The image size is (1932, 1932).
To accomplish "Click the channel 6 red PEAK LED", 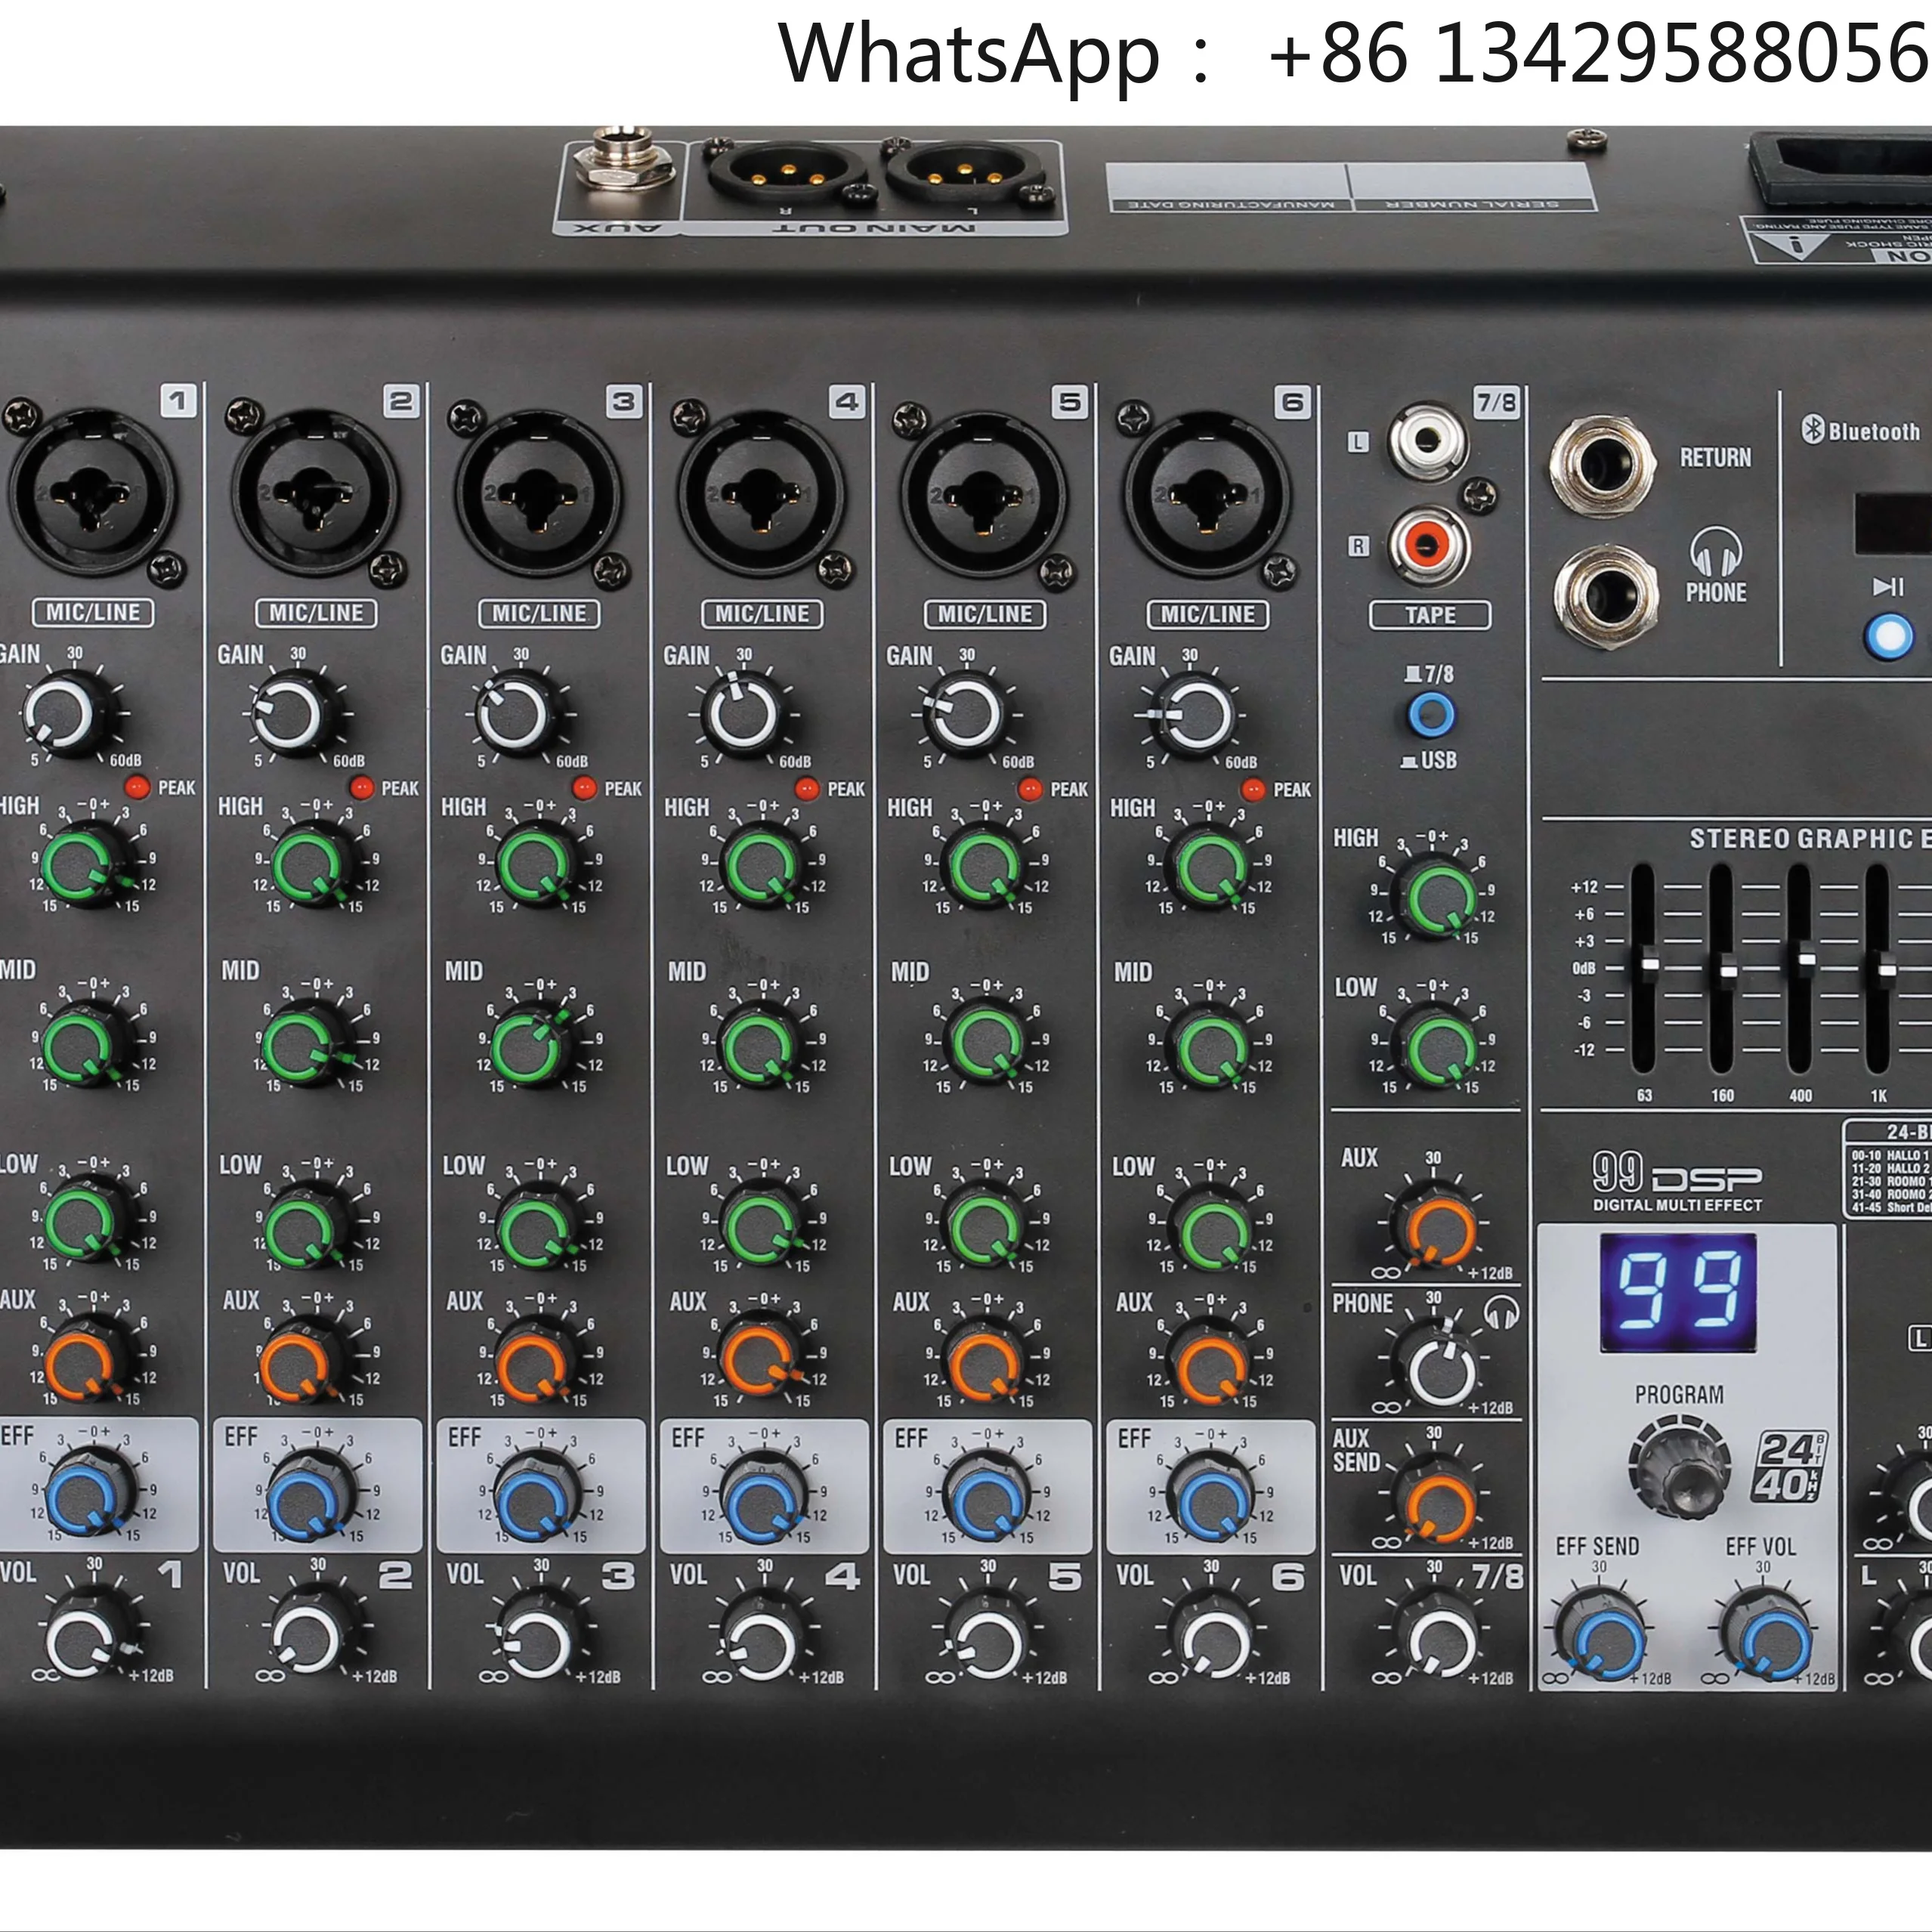I will click(1252, 790).
